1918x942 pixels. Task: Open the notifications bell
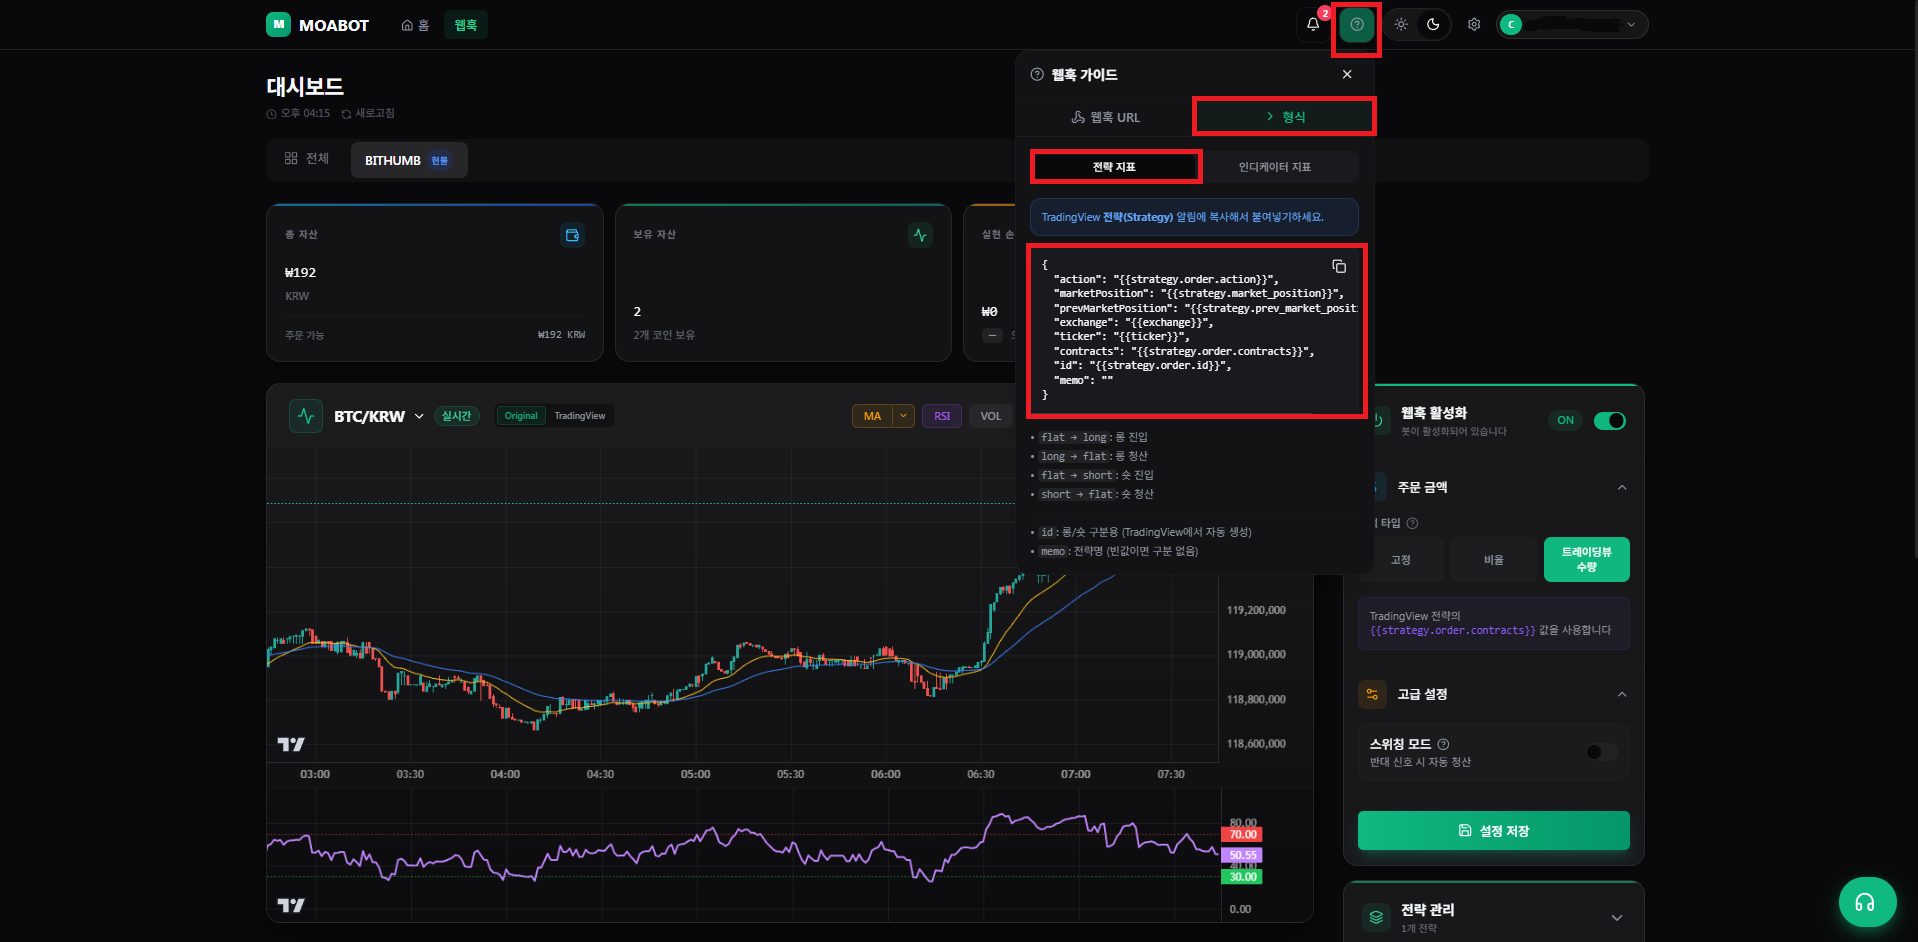pos(1313,24)
